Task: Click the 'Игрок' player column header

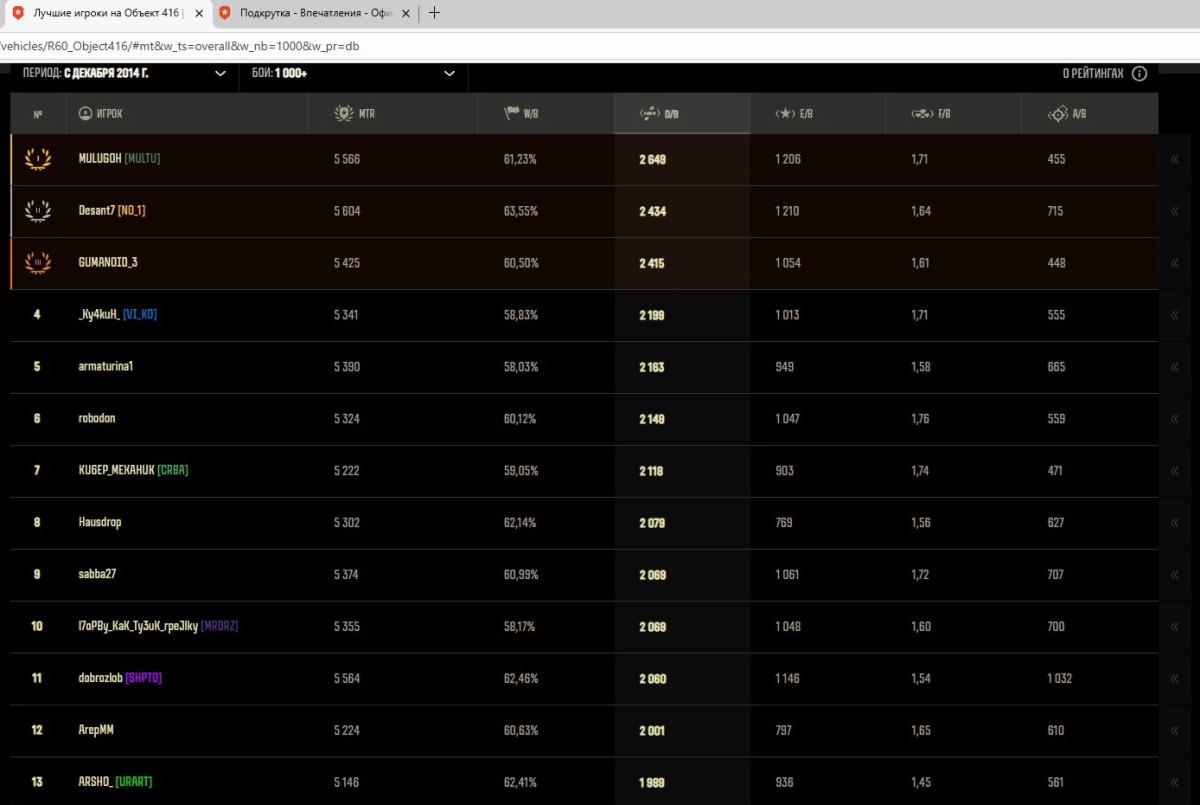Action: 100,114
